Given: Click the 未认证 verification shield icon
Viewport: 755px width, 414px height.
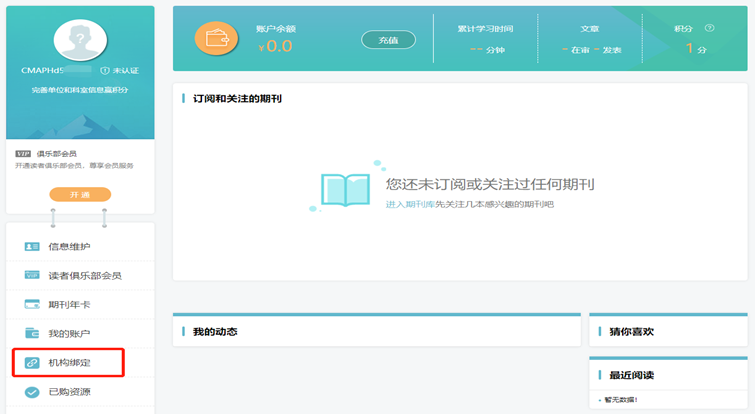Looking at the screenshot, I should (104, 70).
